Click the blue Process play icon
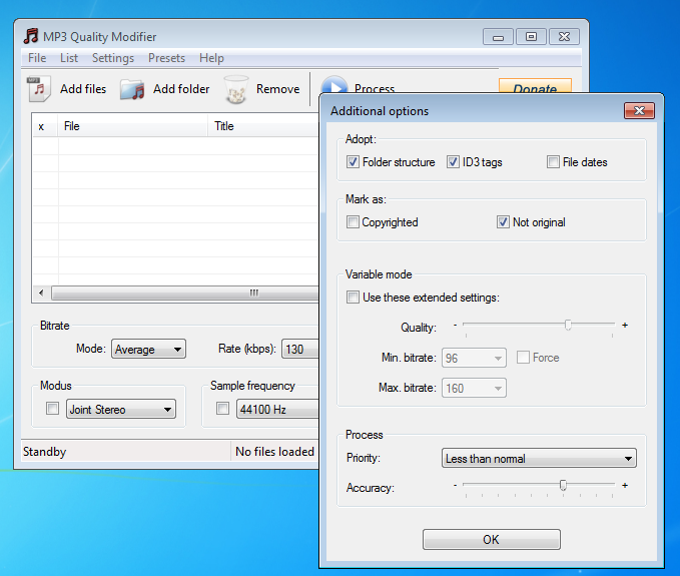Image resolution: width=680 pixels, height=576 pixels. [x=334, y=85]
